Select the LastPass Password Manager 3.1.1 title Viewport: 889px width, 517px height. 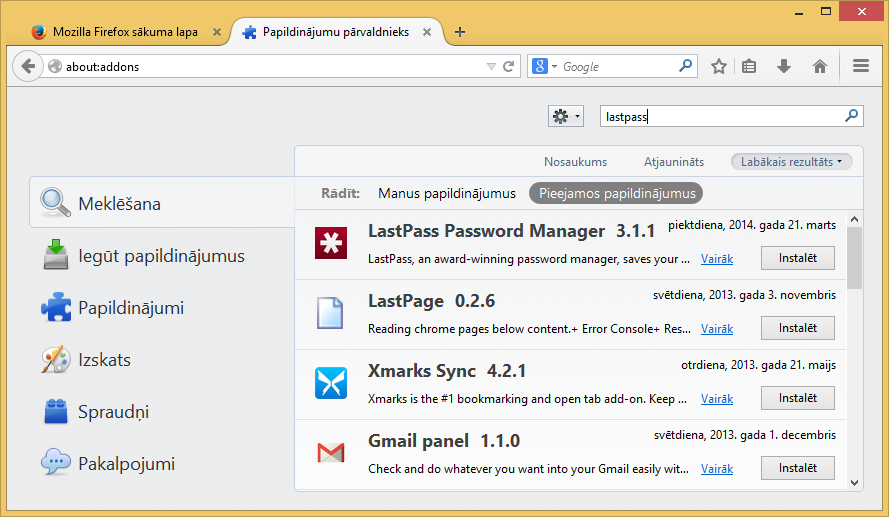pyautogui.click(x=511, y=231)
